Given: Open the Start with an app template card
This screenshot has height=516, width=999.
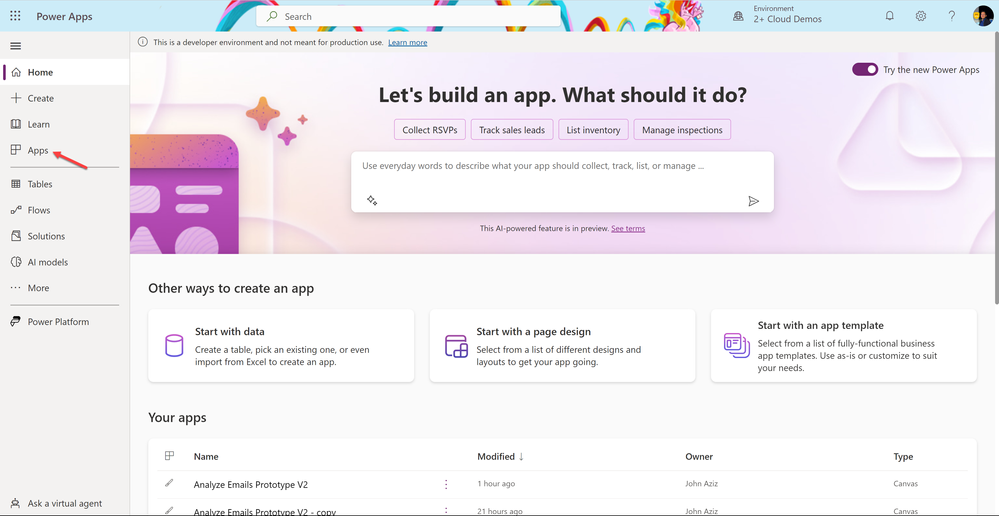Looking at the screenshot, I should tap(844, 346).
